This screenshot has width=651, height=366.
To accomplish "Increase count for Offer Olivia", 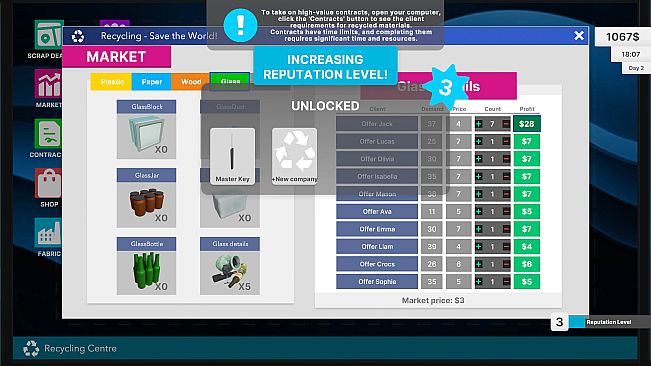I will click(x=479, y=159).
